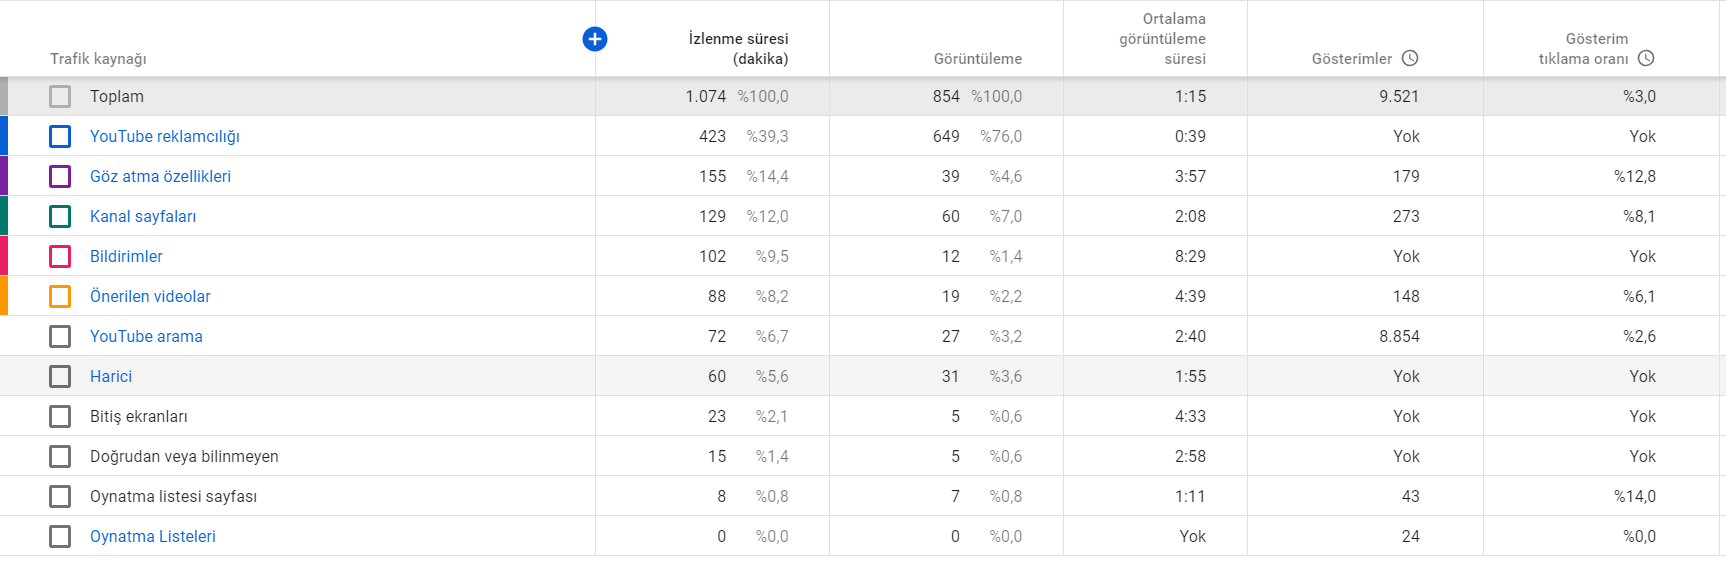
Task: Open the Oynatma Listeleri link
Action: pos(153,536)
